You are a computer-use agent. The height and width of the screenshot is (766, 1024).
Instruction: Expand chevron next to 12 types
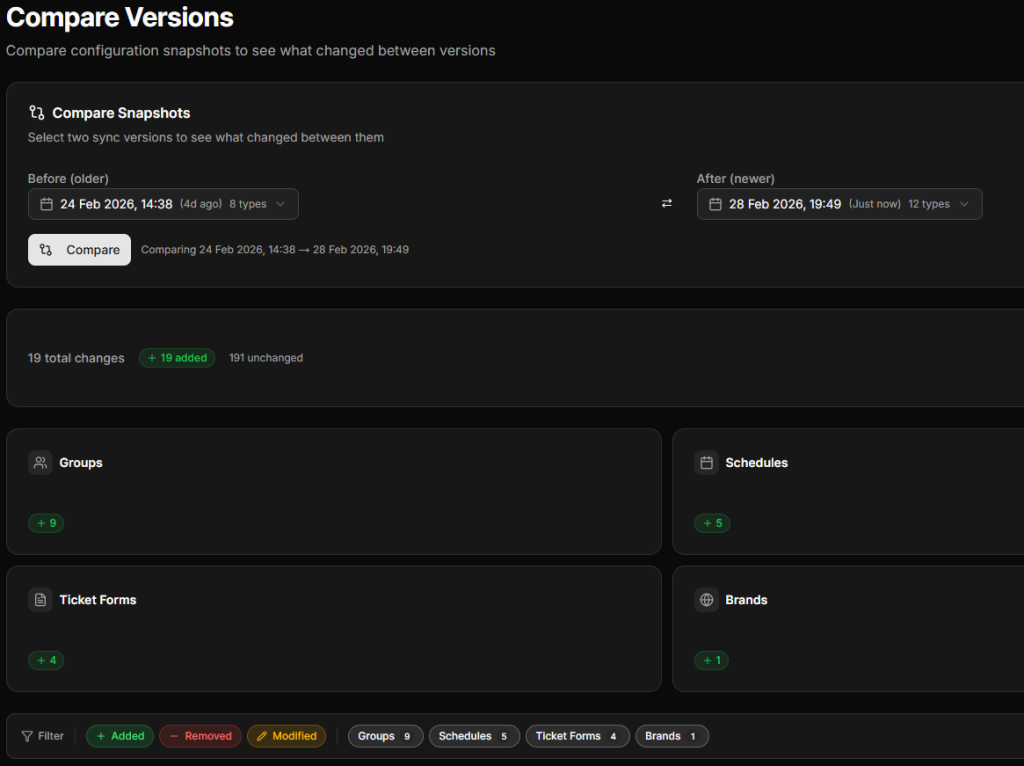[964, 204]
